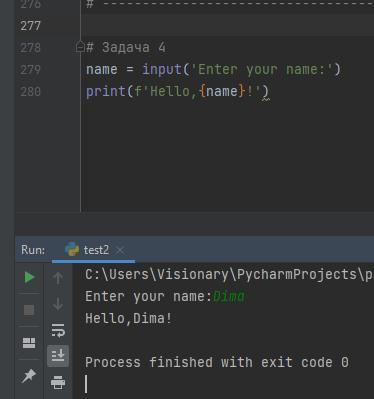
Task: Rerun test2 with the green play icon
Action: (29, 277)
